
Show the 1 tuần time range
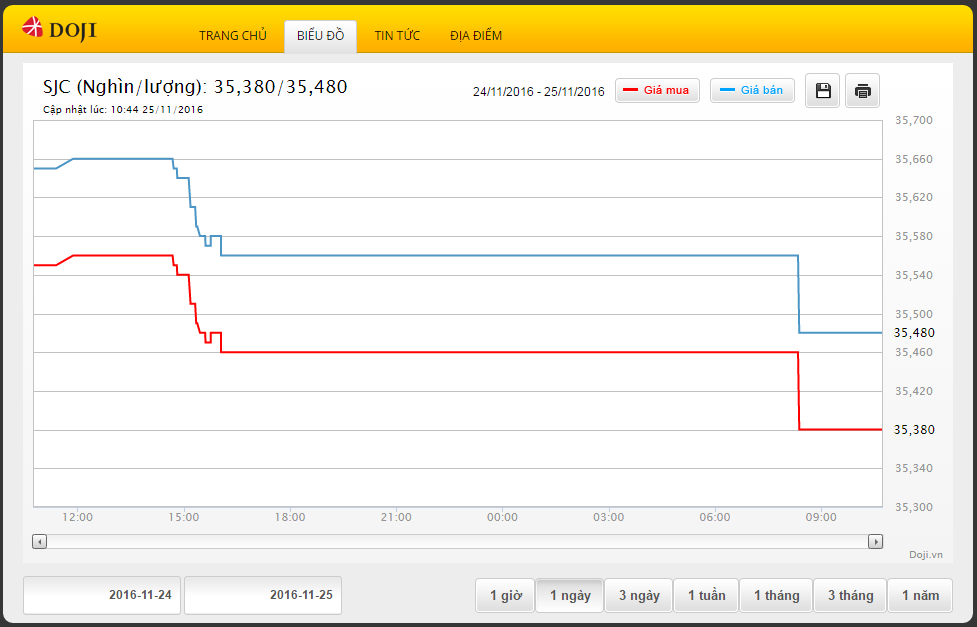707,596
